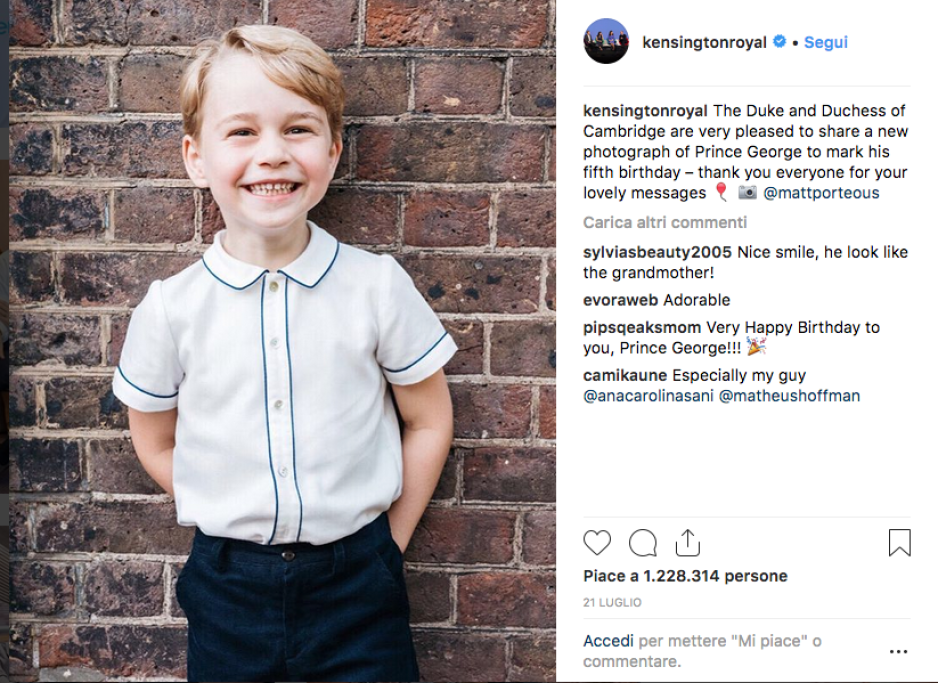Open sylviasbeauty2005 commenter profile
This screenshot has width=938, height=683.
click(657, 252)
